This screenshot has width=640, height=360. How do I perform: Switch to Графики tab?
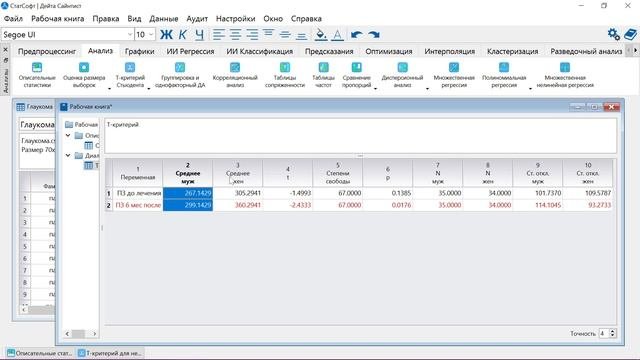pos(140,51)
